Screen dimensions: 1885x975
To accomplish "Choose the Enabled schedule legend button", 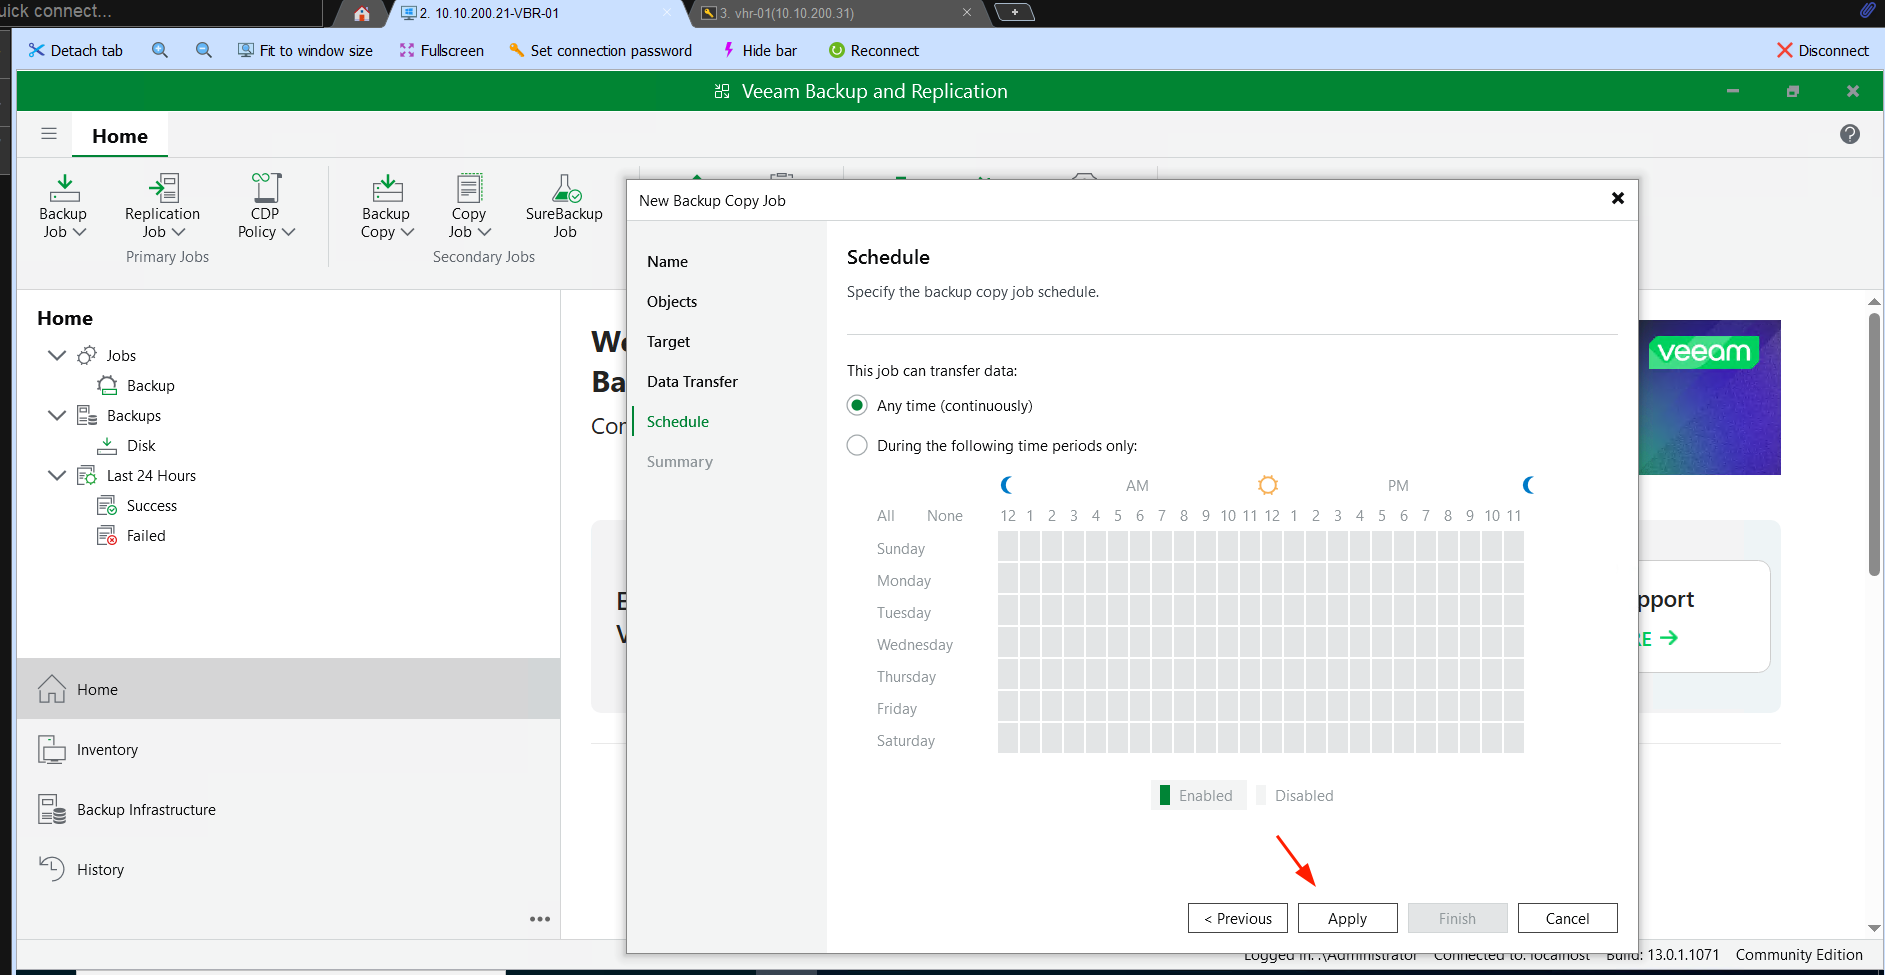I will (1199, 795).
